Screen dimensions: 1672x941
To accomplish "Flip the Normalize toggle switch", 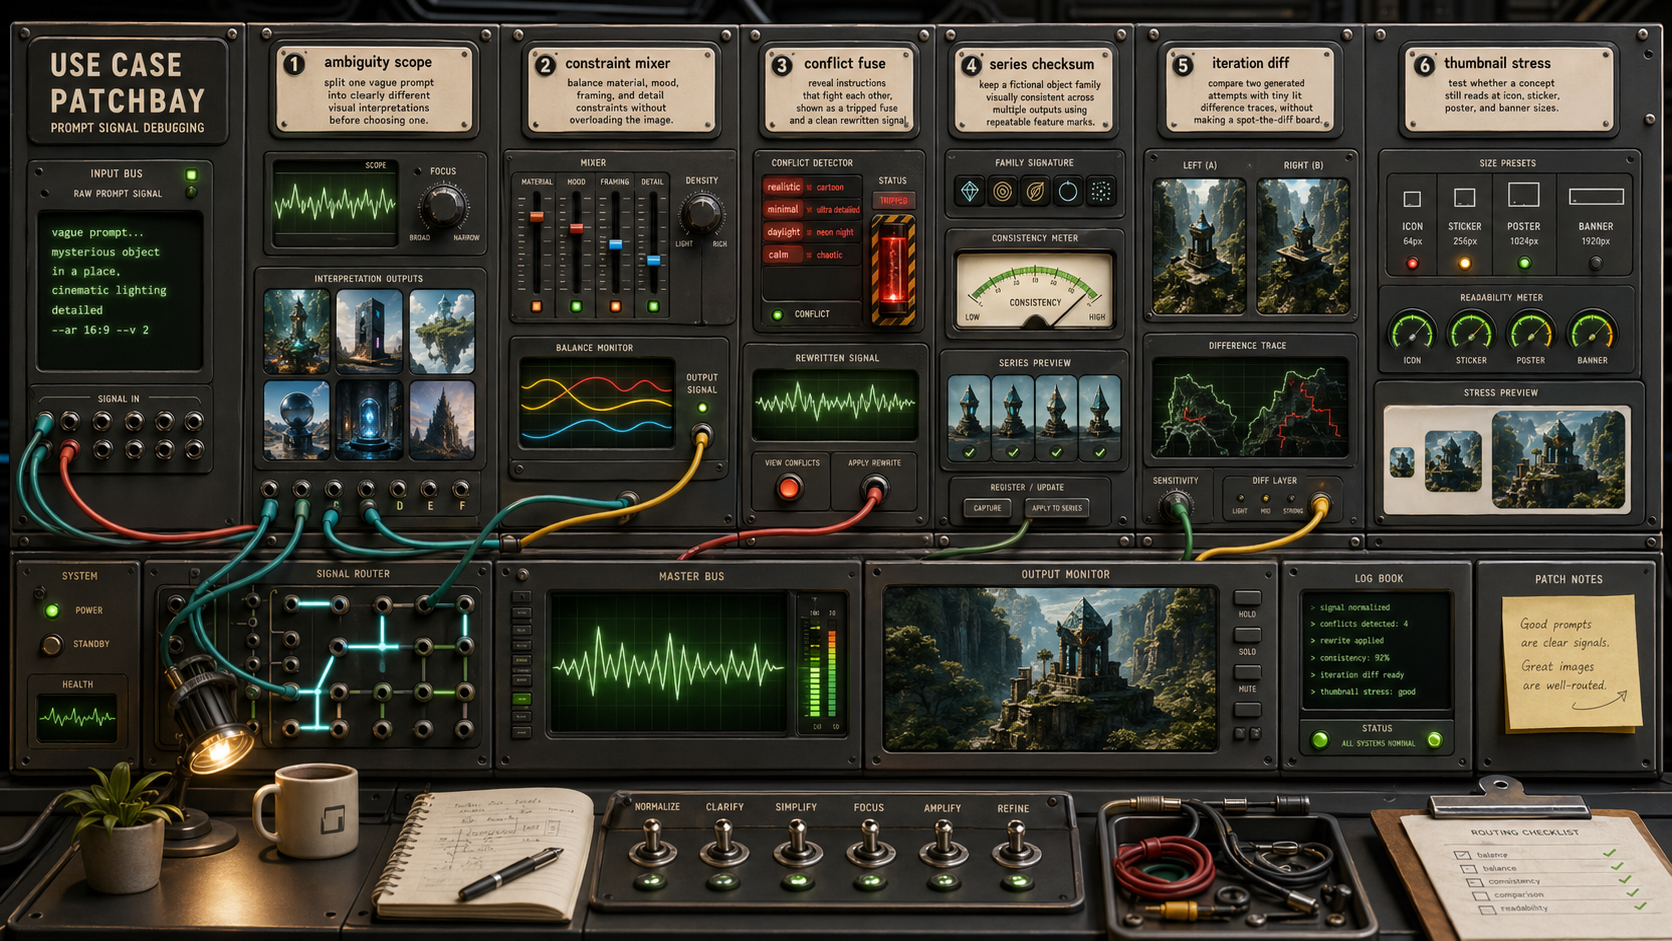I will [x=654, y=838].
